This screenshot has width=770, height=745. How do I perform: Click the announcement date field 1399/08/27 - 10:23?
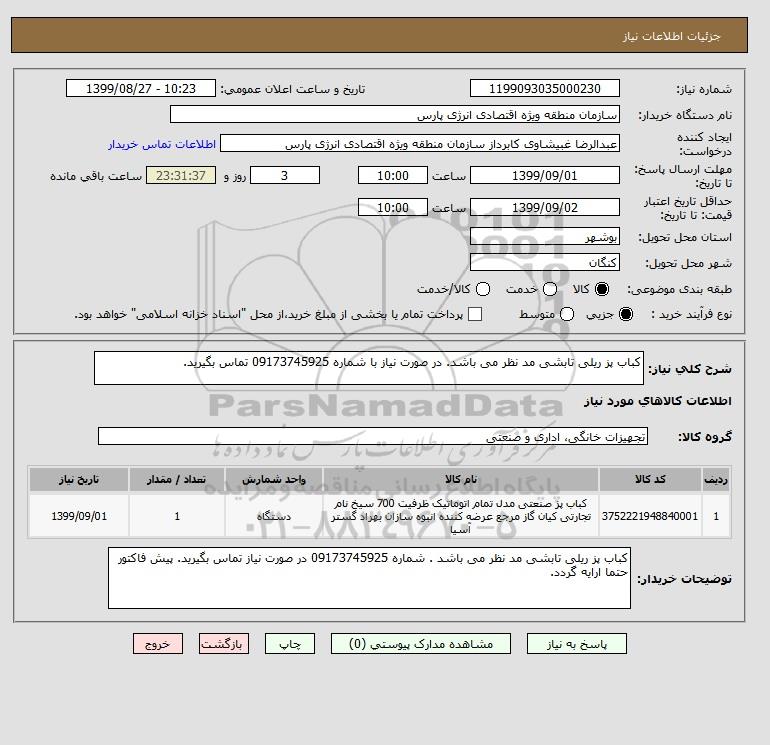point(141,89)
